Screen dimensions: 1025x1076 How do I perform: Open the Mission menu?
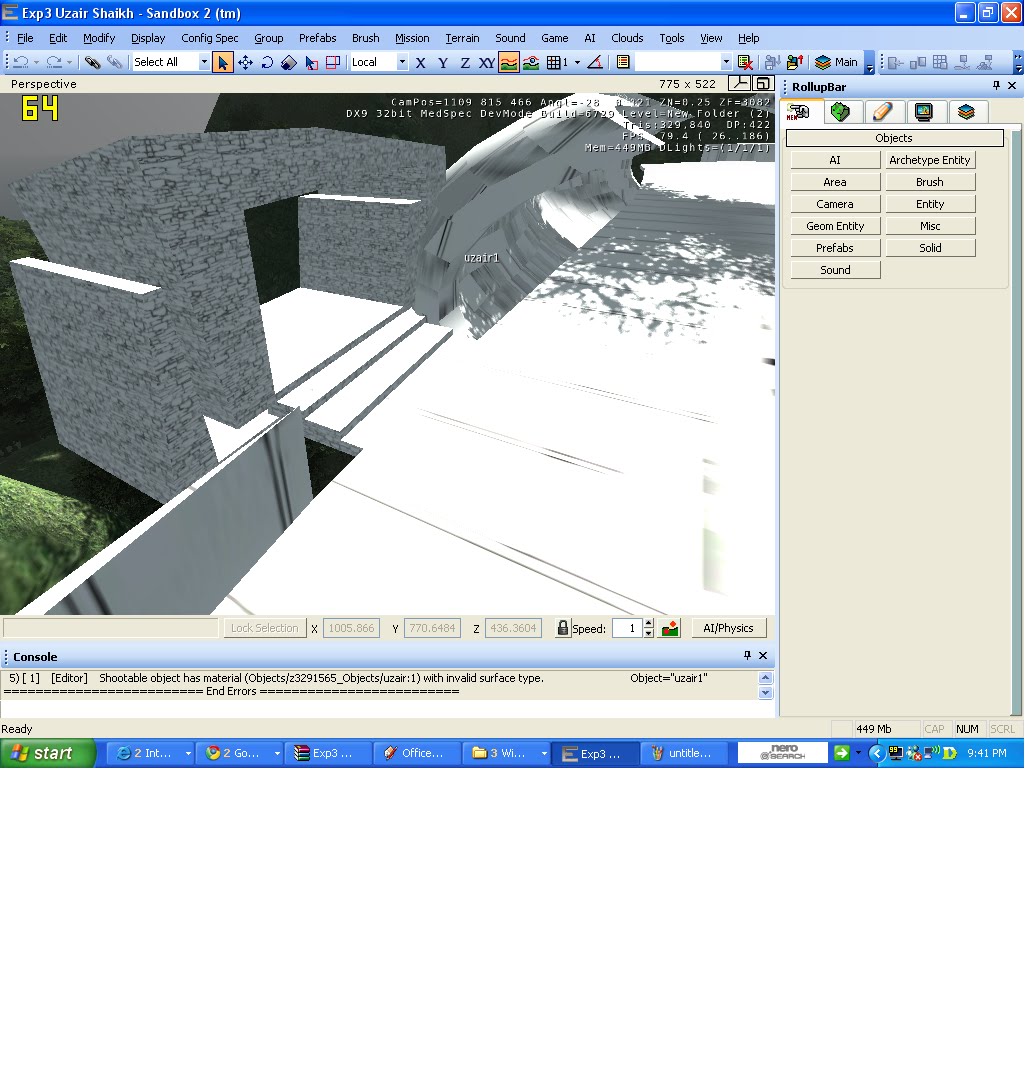[x=412, y=38]
